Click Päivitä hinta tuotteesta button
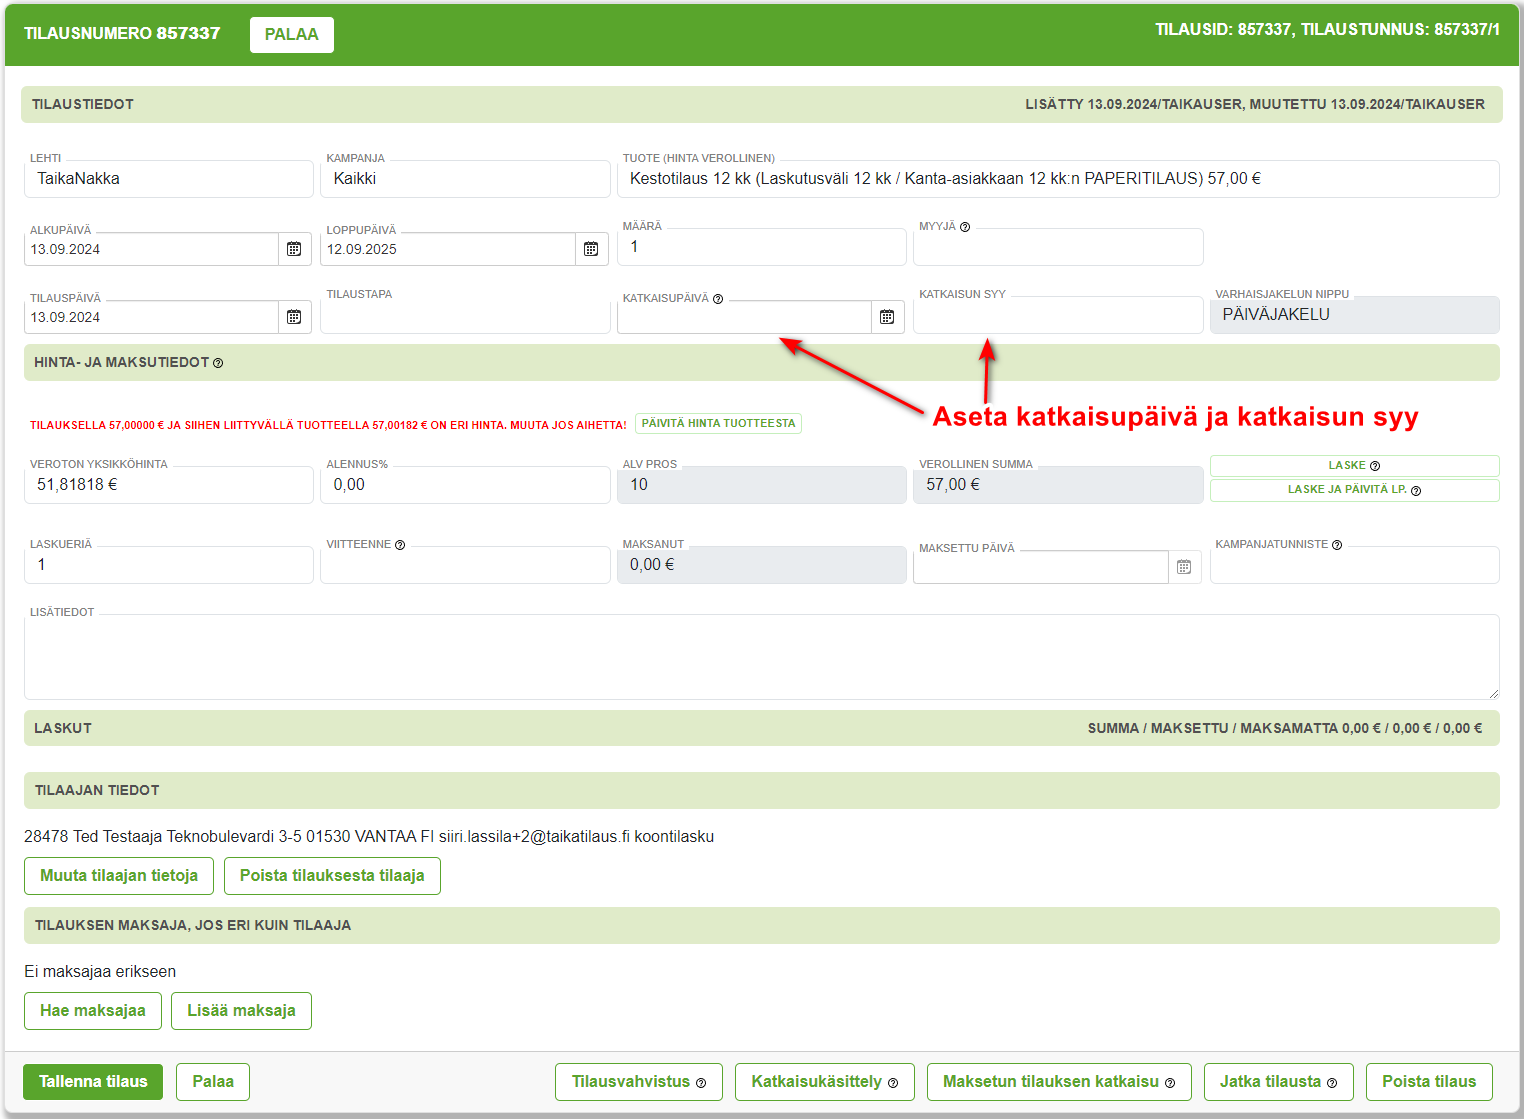 (718, 423)
